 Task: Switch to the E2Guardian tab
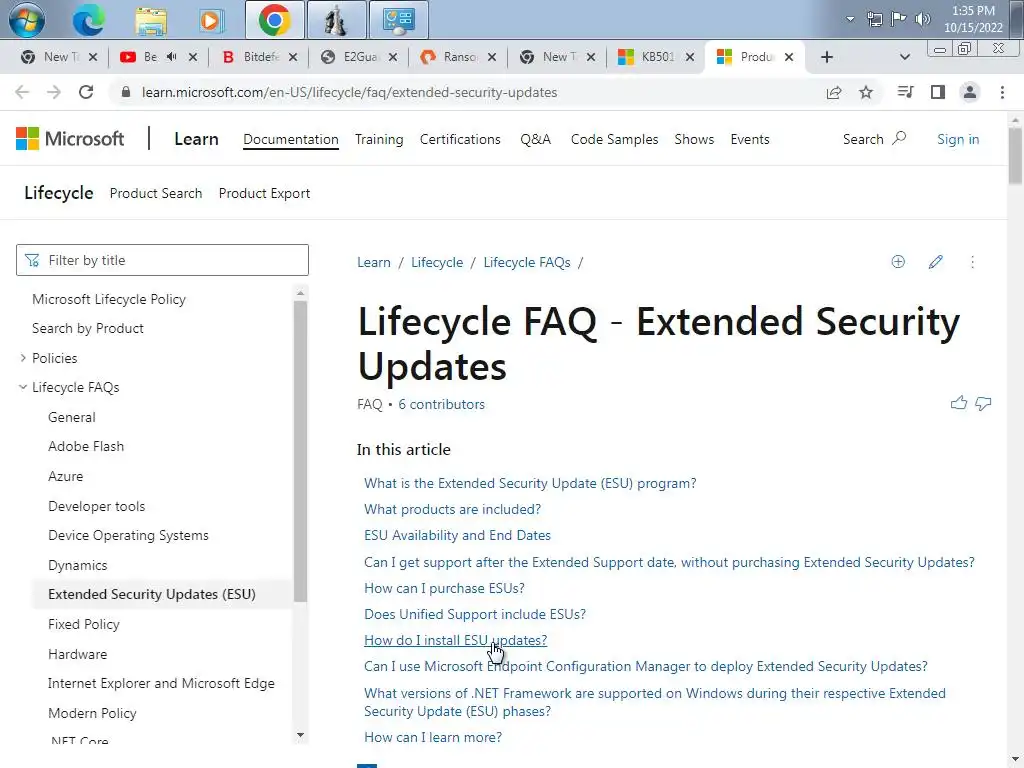point(357,57)
